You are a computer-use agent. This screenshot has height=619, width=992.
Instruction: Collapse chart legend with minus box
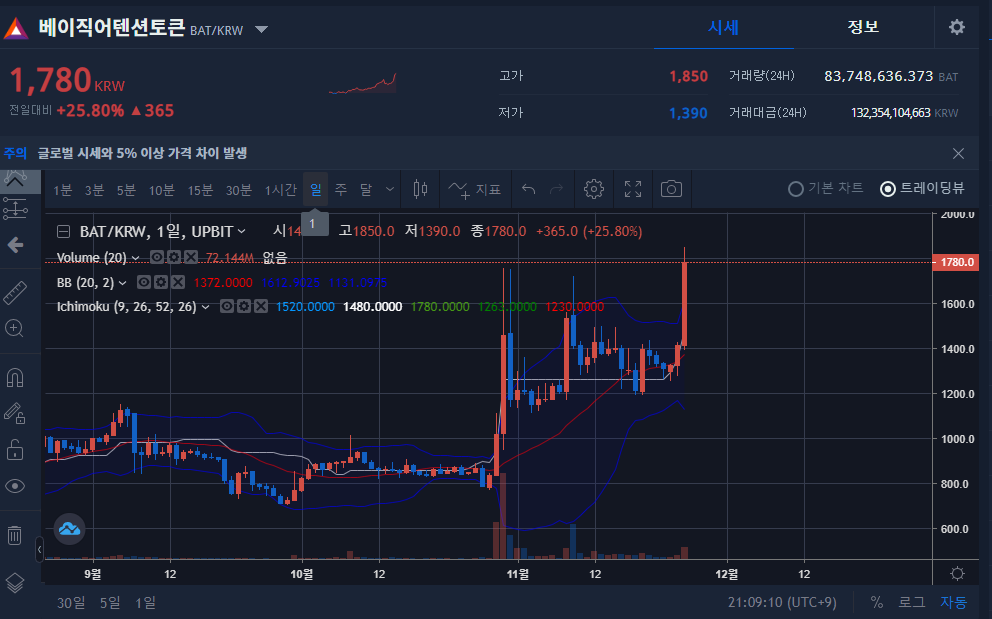click(63, 232)
